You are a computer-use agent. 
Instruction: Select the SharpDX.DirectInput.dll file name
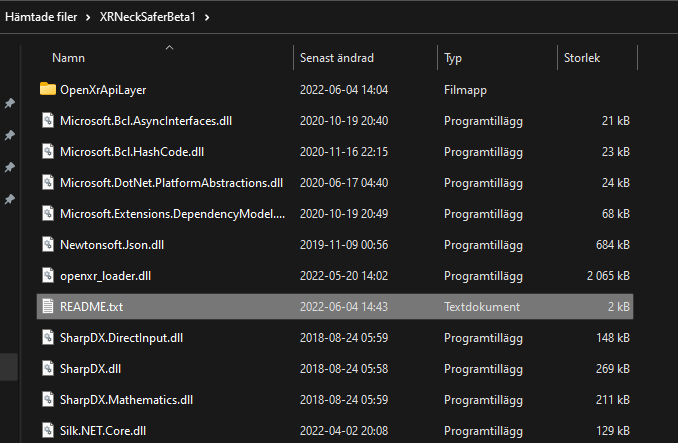click(121, 337)
